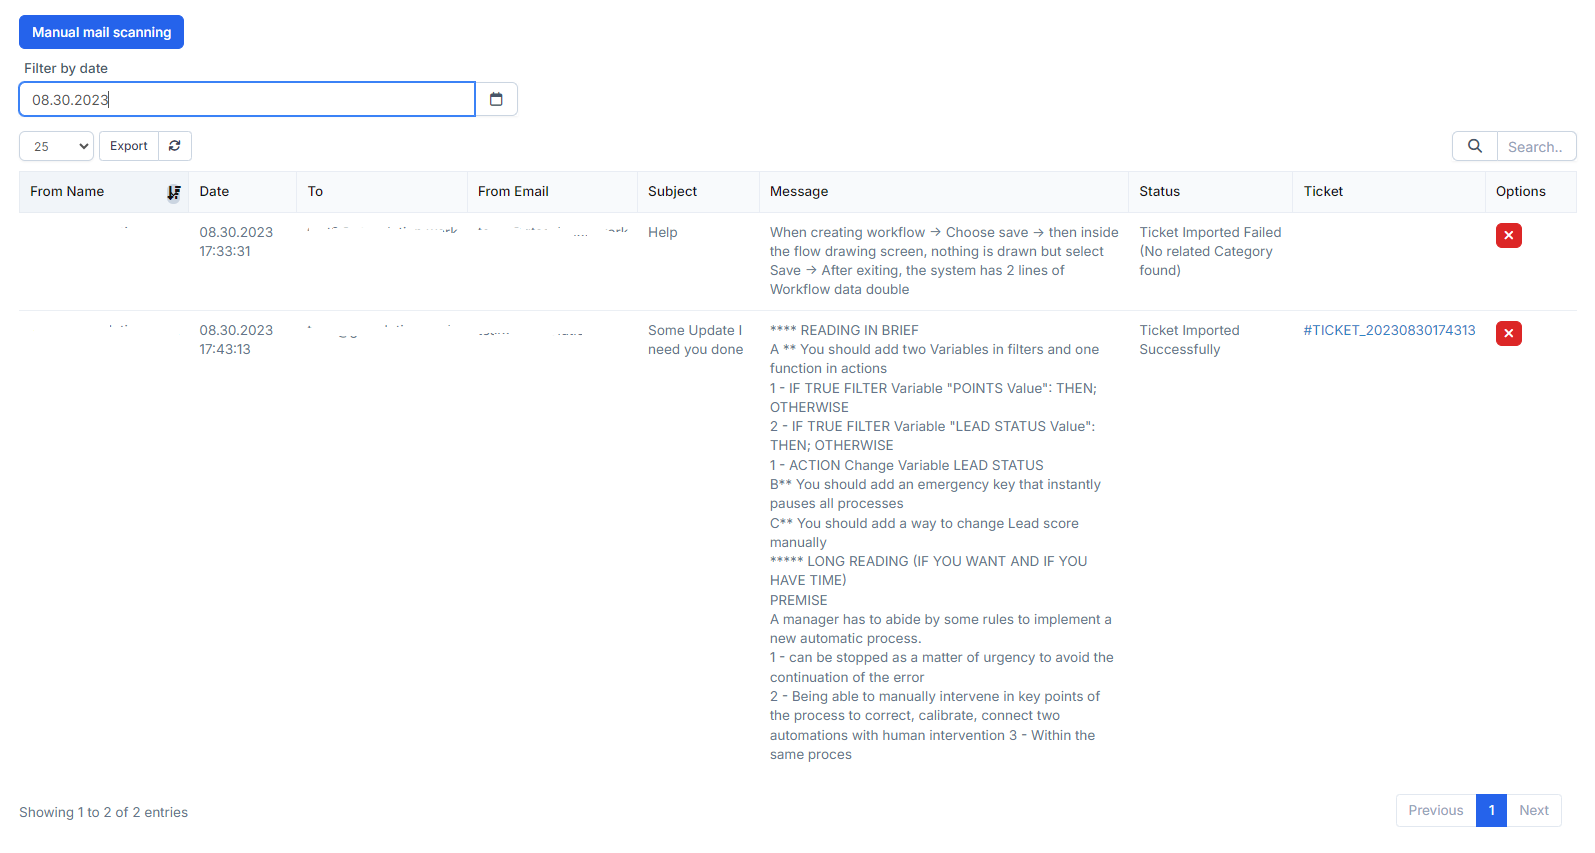
Task: Sort by From Name column icon
Action: [x=174, y=192]
